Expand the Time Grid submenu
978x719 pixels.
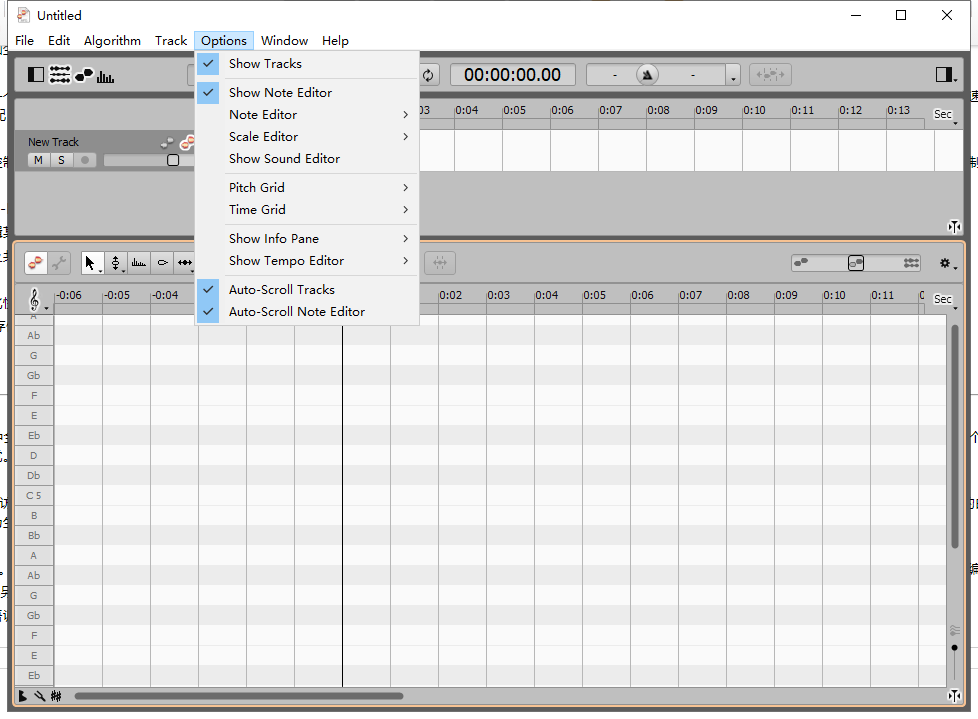click(307, 210)
